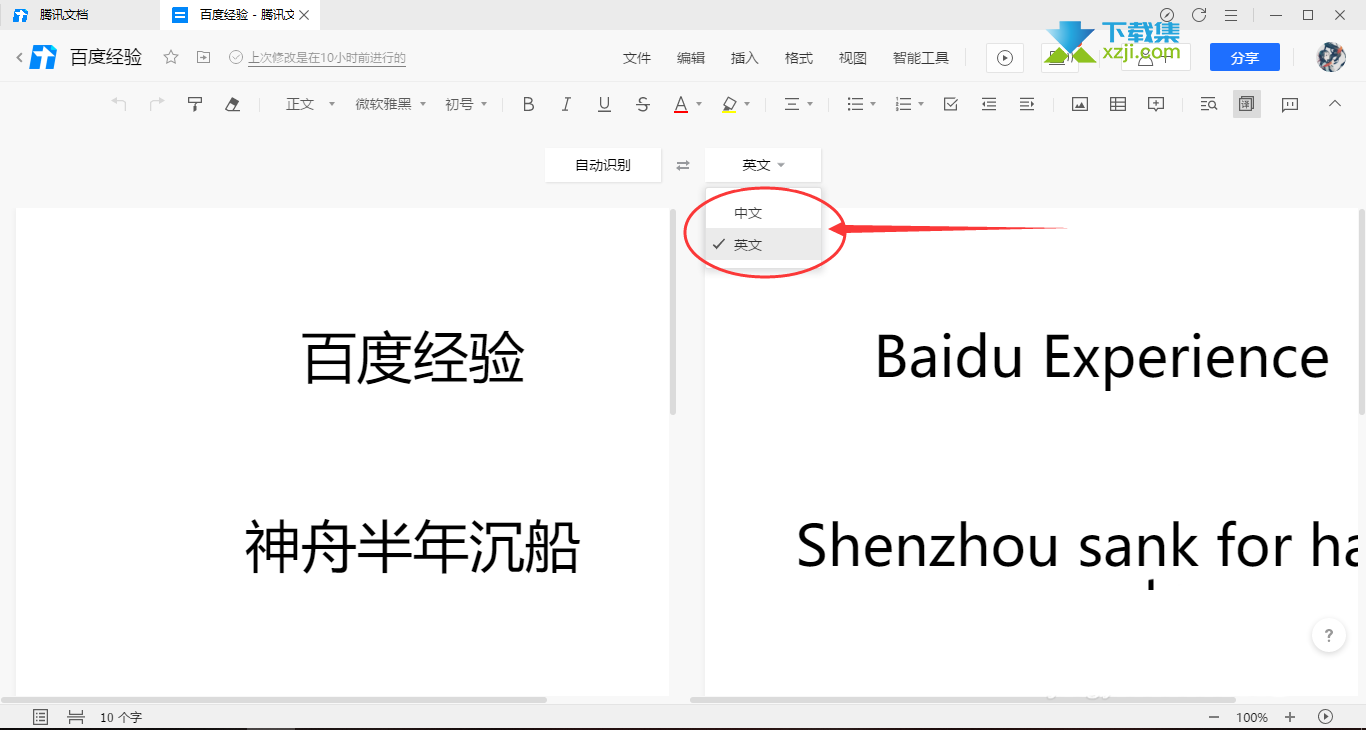Toggle bold formatting
1366x730 pixels.
(529, 104)
